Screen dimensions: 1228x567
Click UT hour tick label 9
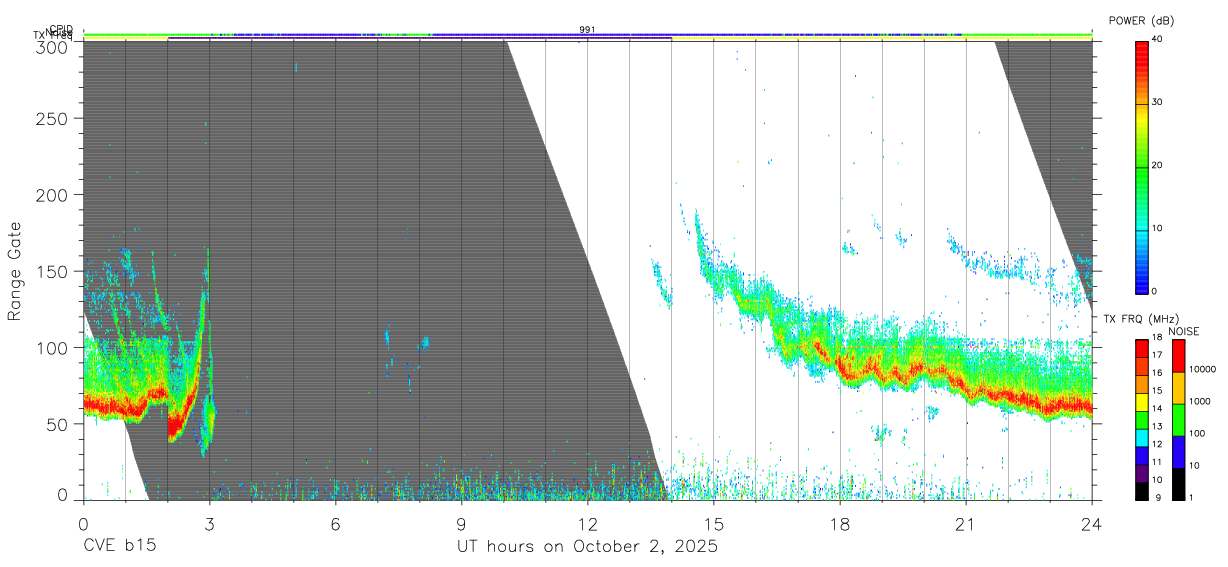point(461,524)
